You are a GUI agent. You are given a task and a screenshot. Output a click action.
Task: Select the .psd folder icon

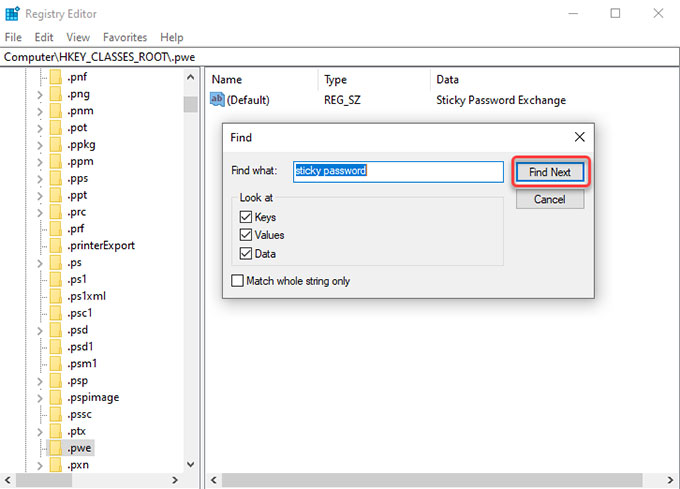click(x=56, y=330)
